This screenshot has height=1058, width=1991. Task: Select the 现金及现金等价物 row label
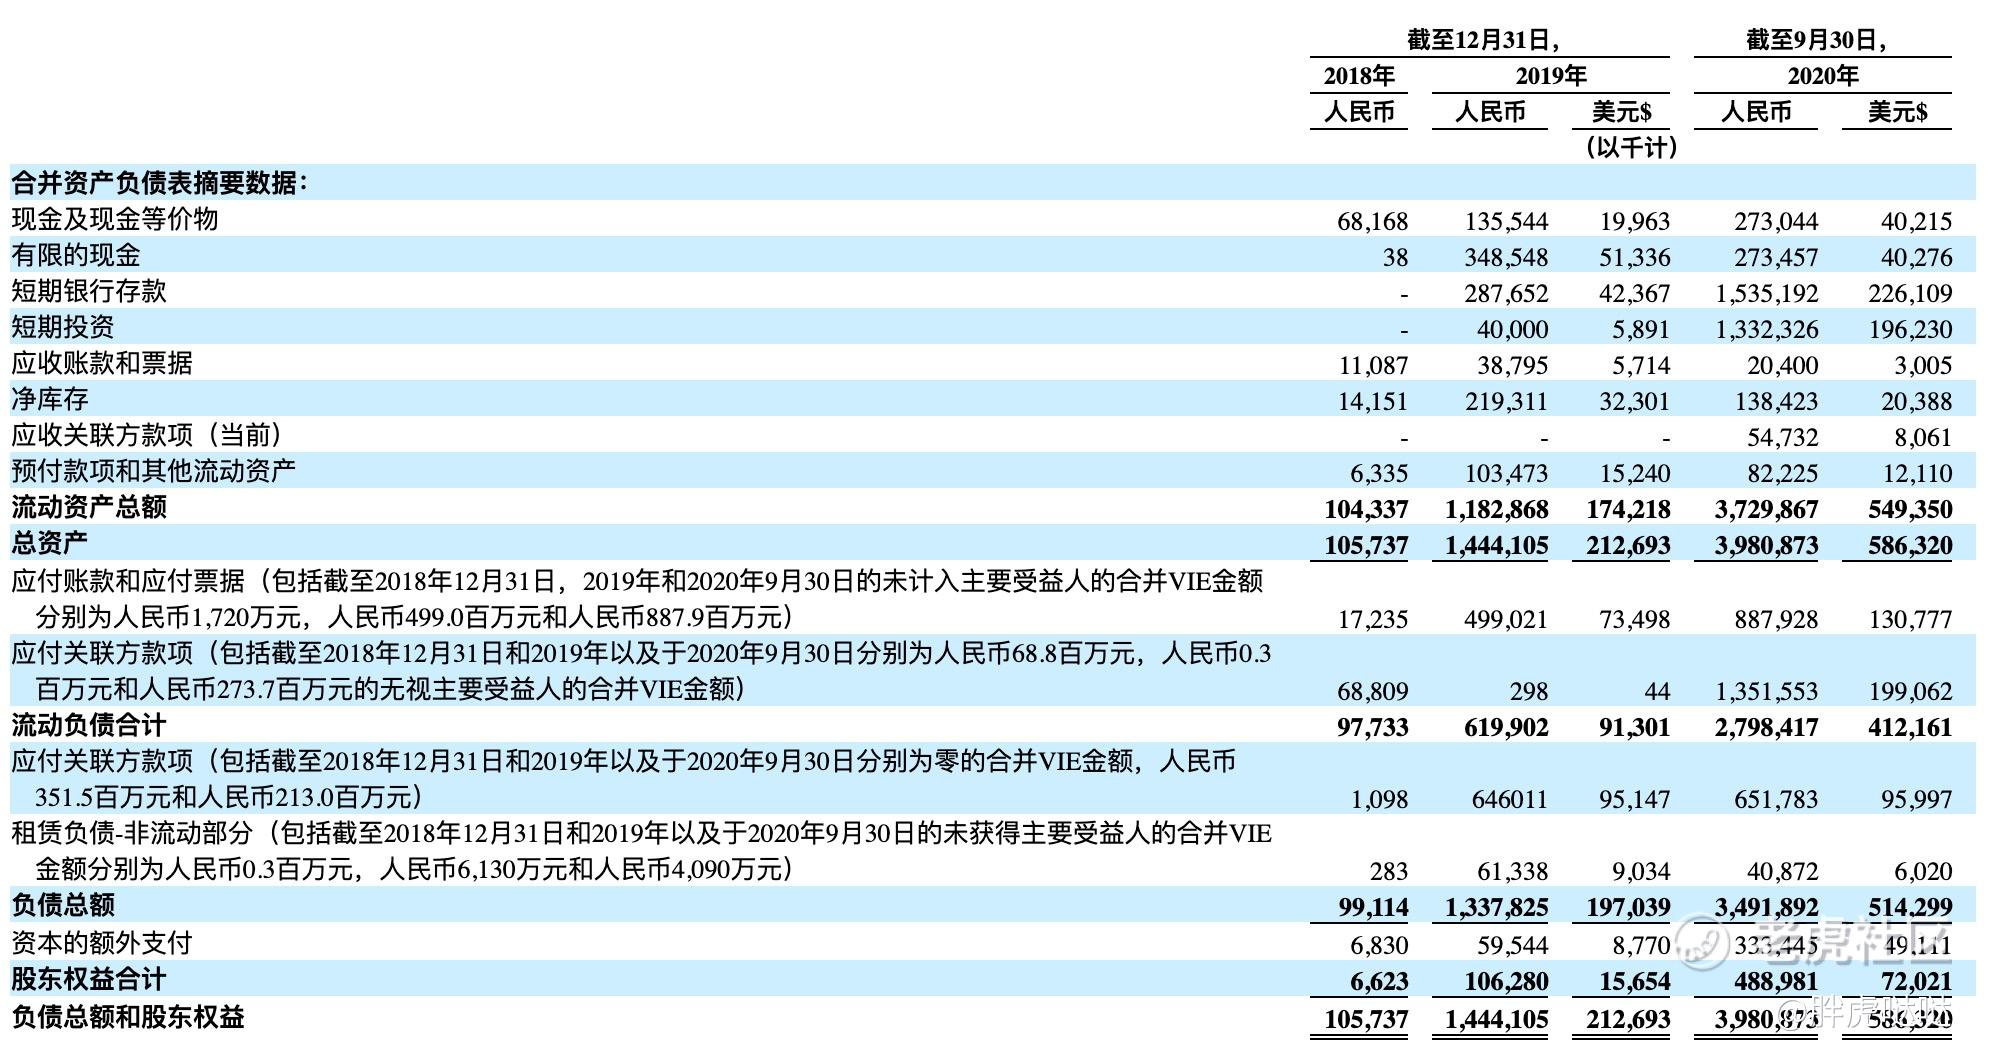(x=115, y=219)
